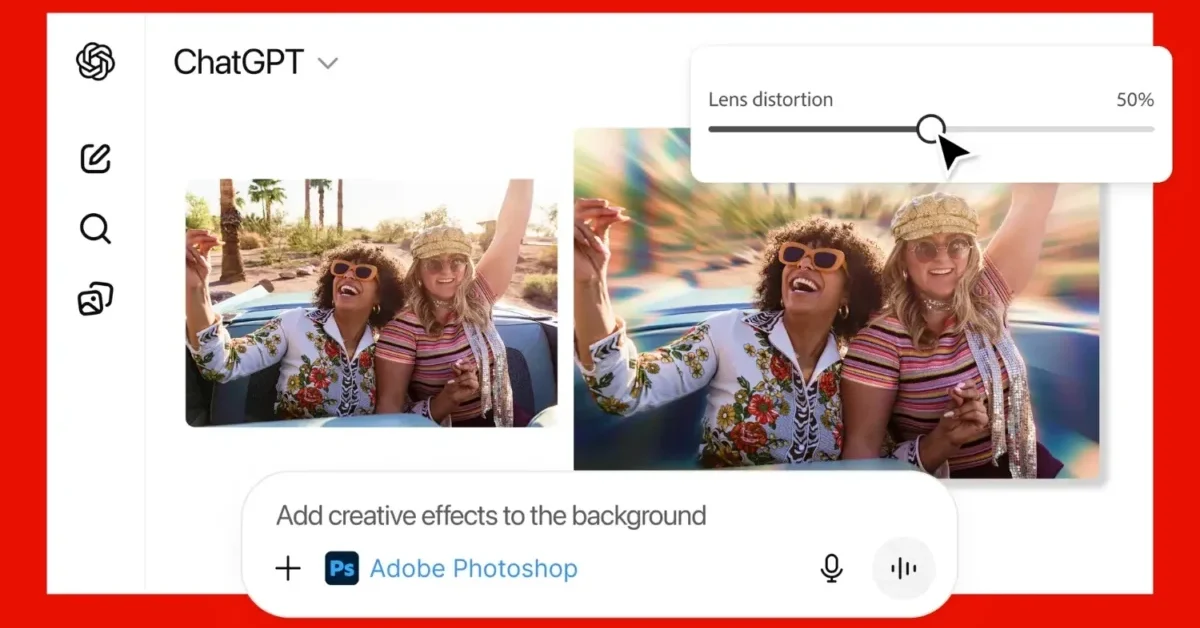
Task: Open the image library icon in the sidebar
Action: tap(94, 298)
